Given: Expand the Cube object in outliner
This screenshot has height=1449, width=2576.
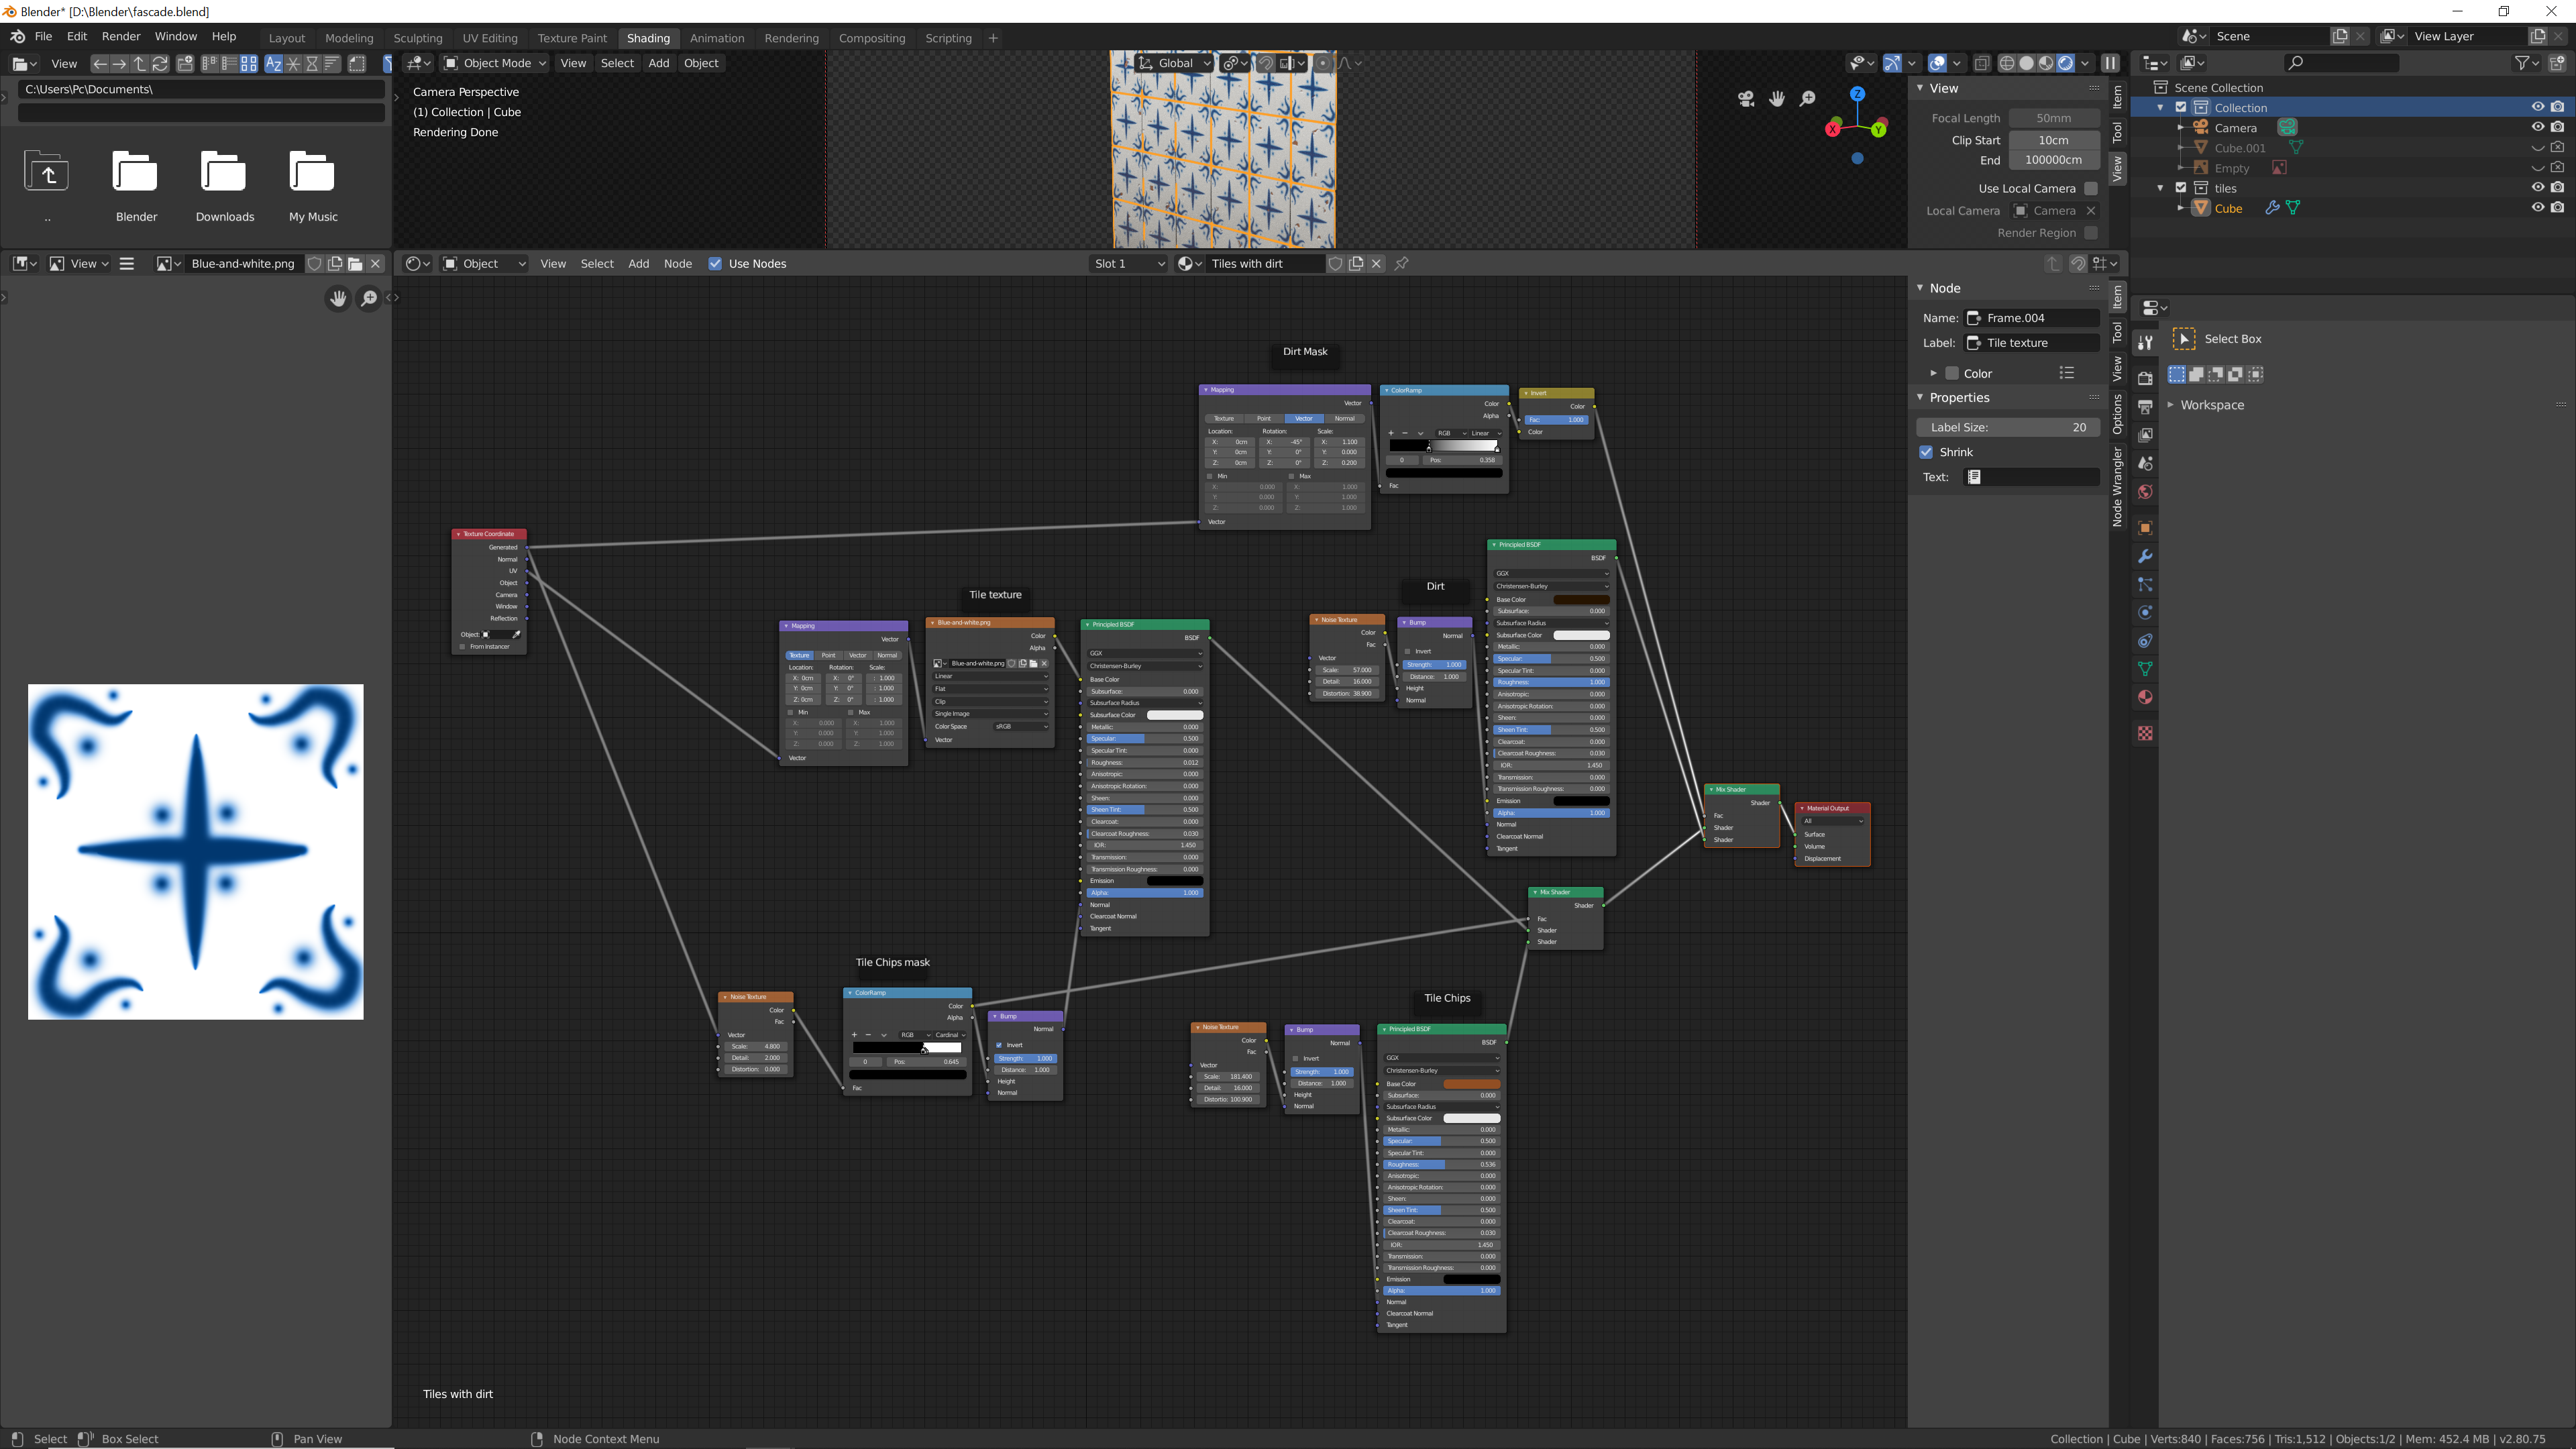Looking at the screenshot, I should tap(2181, 208).
